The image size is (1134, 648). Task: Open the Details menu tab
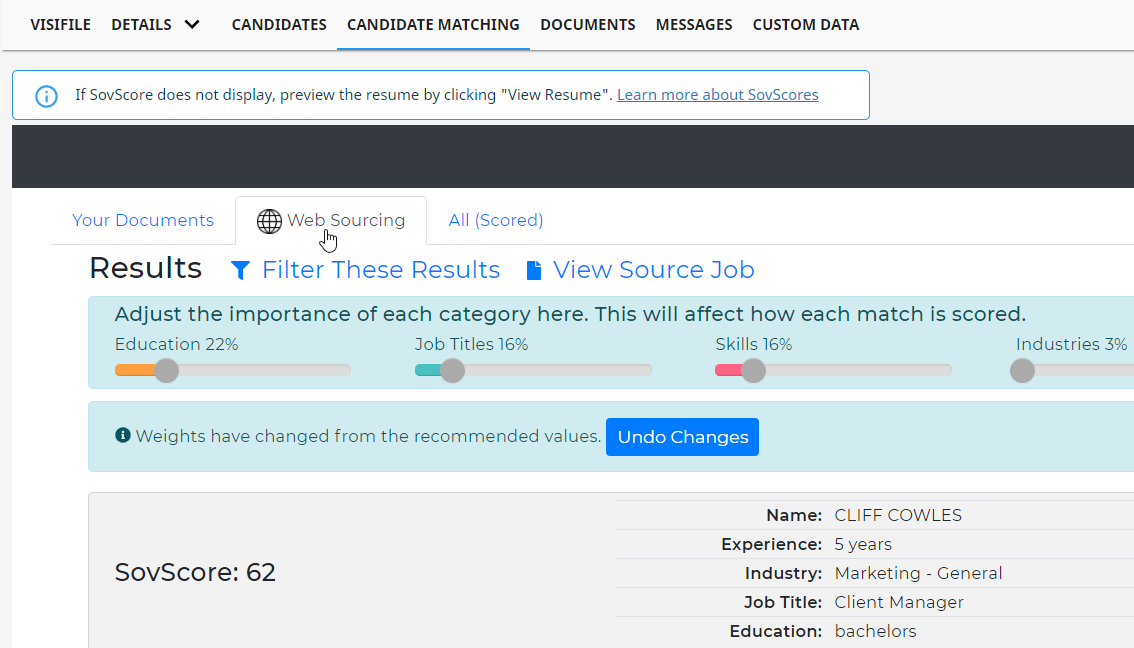pyautogui.click(x=141, y=25)
